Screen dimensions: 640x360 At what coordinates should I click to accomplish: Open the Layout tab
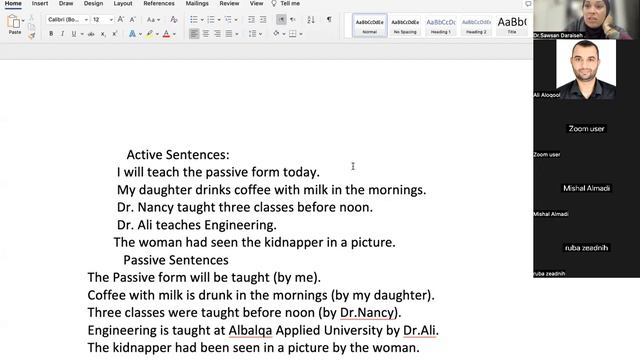(x=123, y=3)
